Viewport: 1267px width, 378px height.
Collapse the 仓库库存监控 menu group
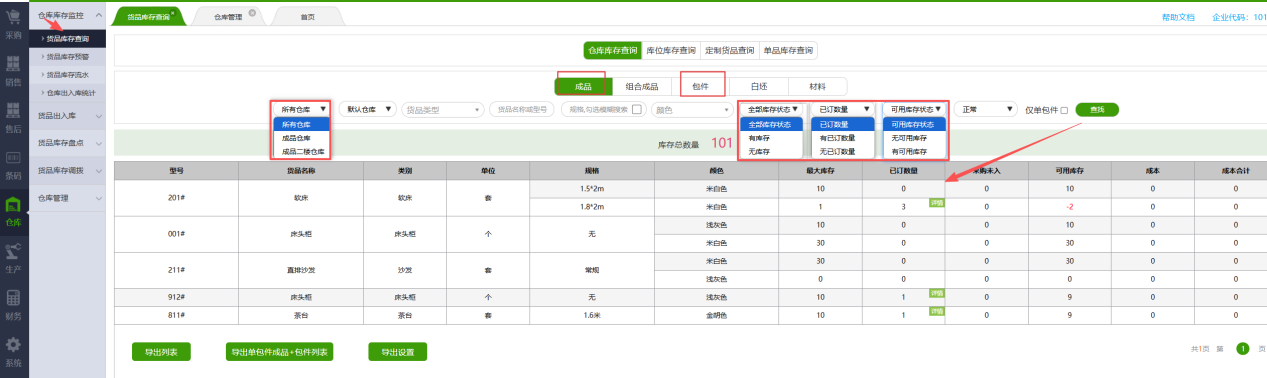pyautogui.click(x=67, y=16)
